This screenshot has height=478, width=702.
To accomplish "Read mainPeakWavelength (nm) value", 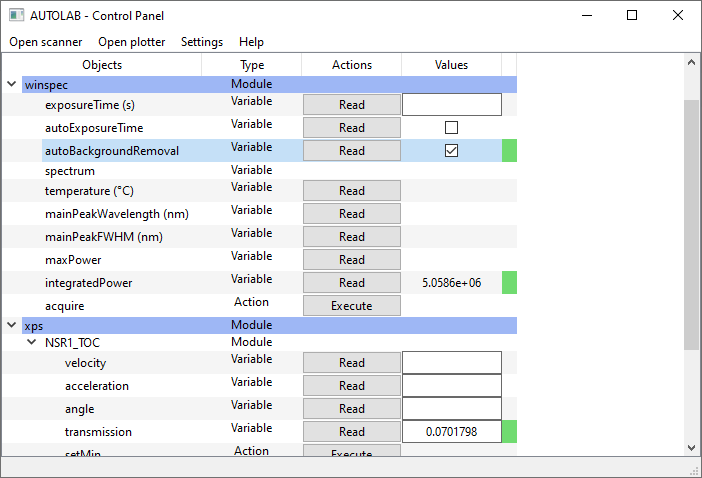I will (x=352, y=214).
